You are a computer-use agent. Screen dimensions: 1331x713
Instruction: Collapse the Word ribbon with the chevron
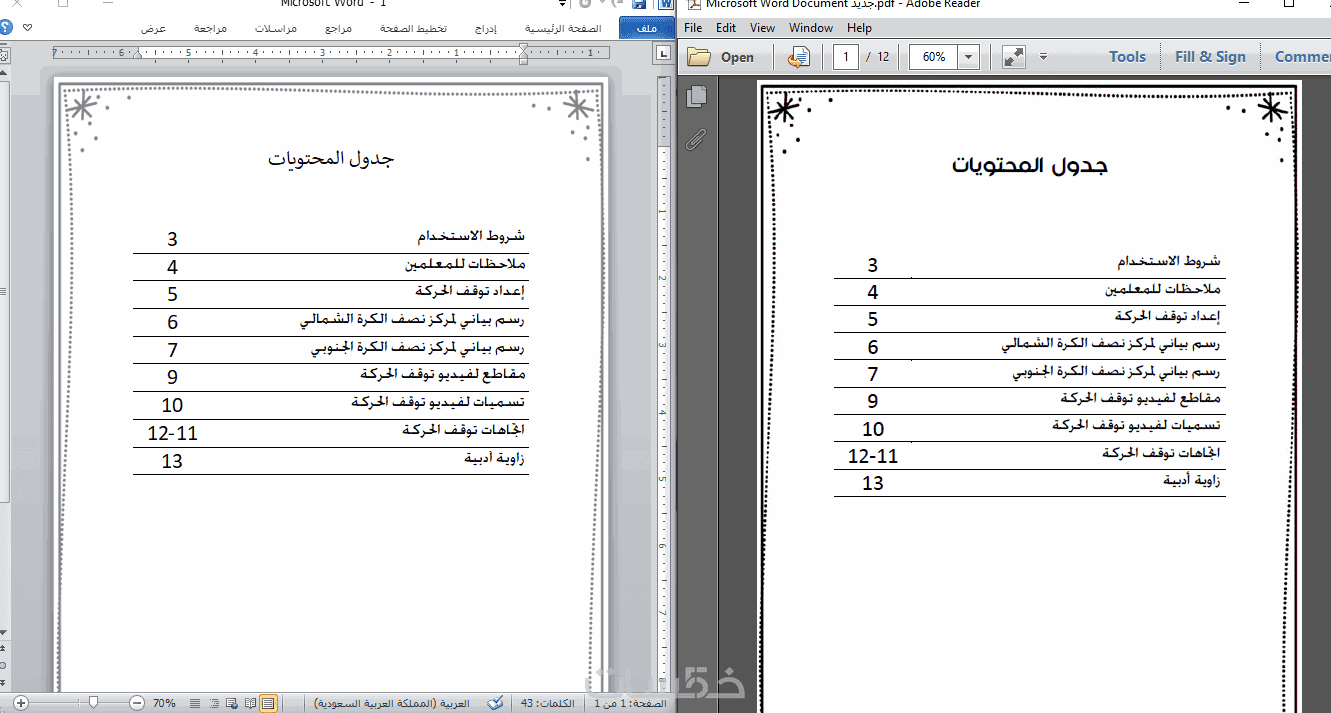point(26,28)
